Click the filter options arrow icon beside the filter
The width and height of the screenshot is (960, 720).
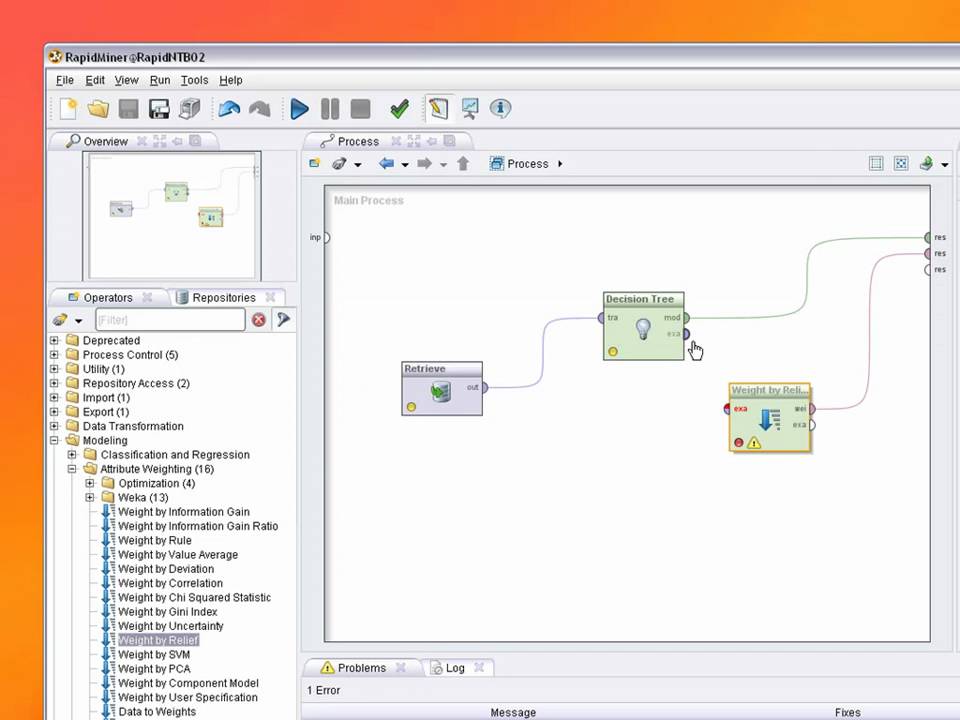[x=283, y=320]
